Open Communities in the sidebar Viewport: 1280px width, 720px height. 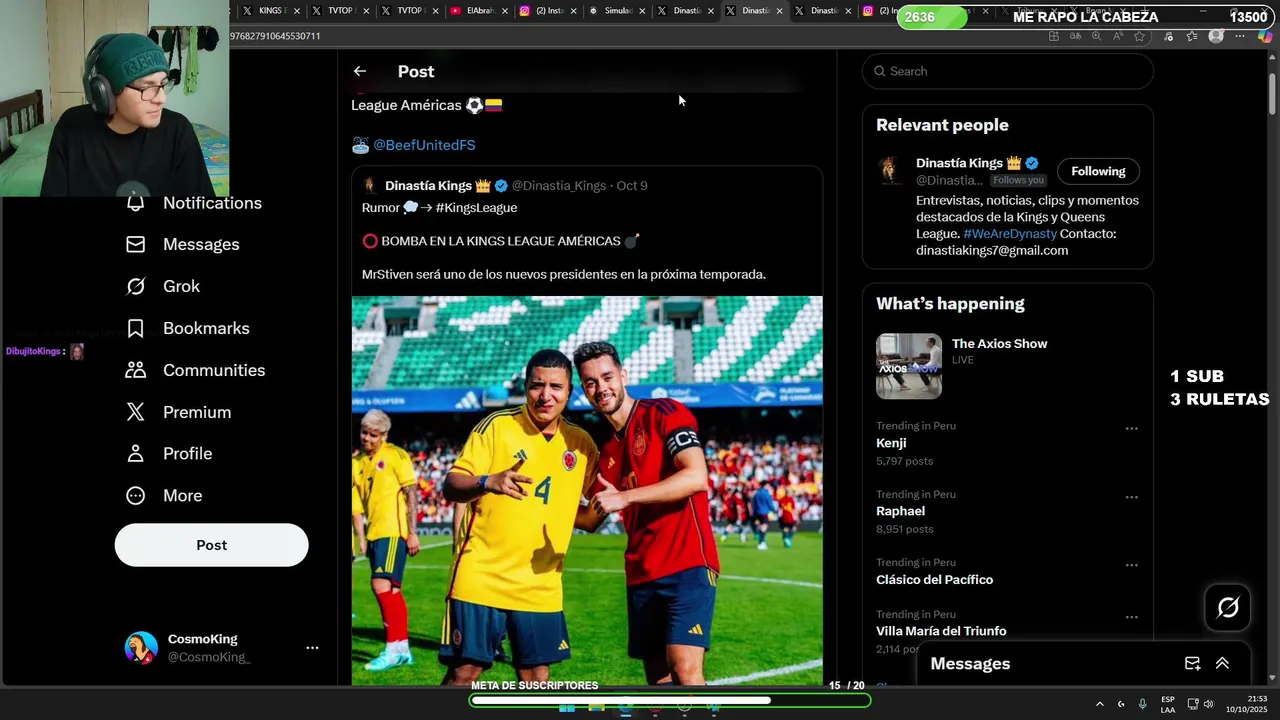tap(196, 370)
